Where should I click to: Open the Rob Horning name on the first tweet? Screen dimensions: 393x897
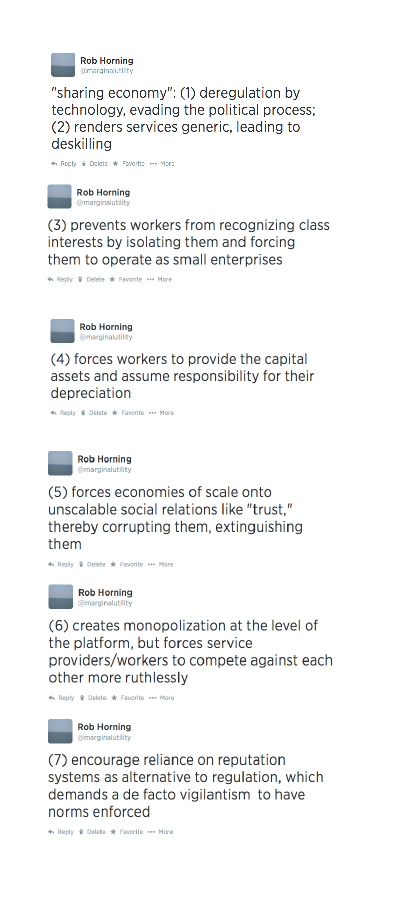click(107, 61)
